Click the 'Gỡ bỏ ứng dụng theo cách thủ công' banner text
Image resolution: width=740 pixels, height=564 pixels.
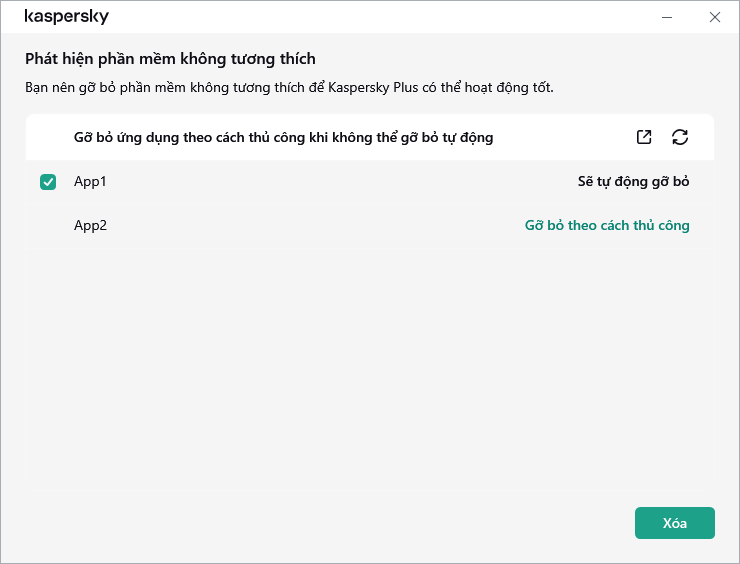click(283, 137)
